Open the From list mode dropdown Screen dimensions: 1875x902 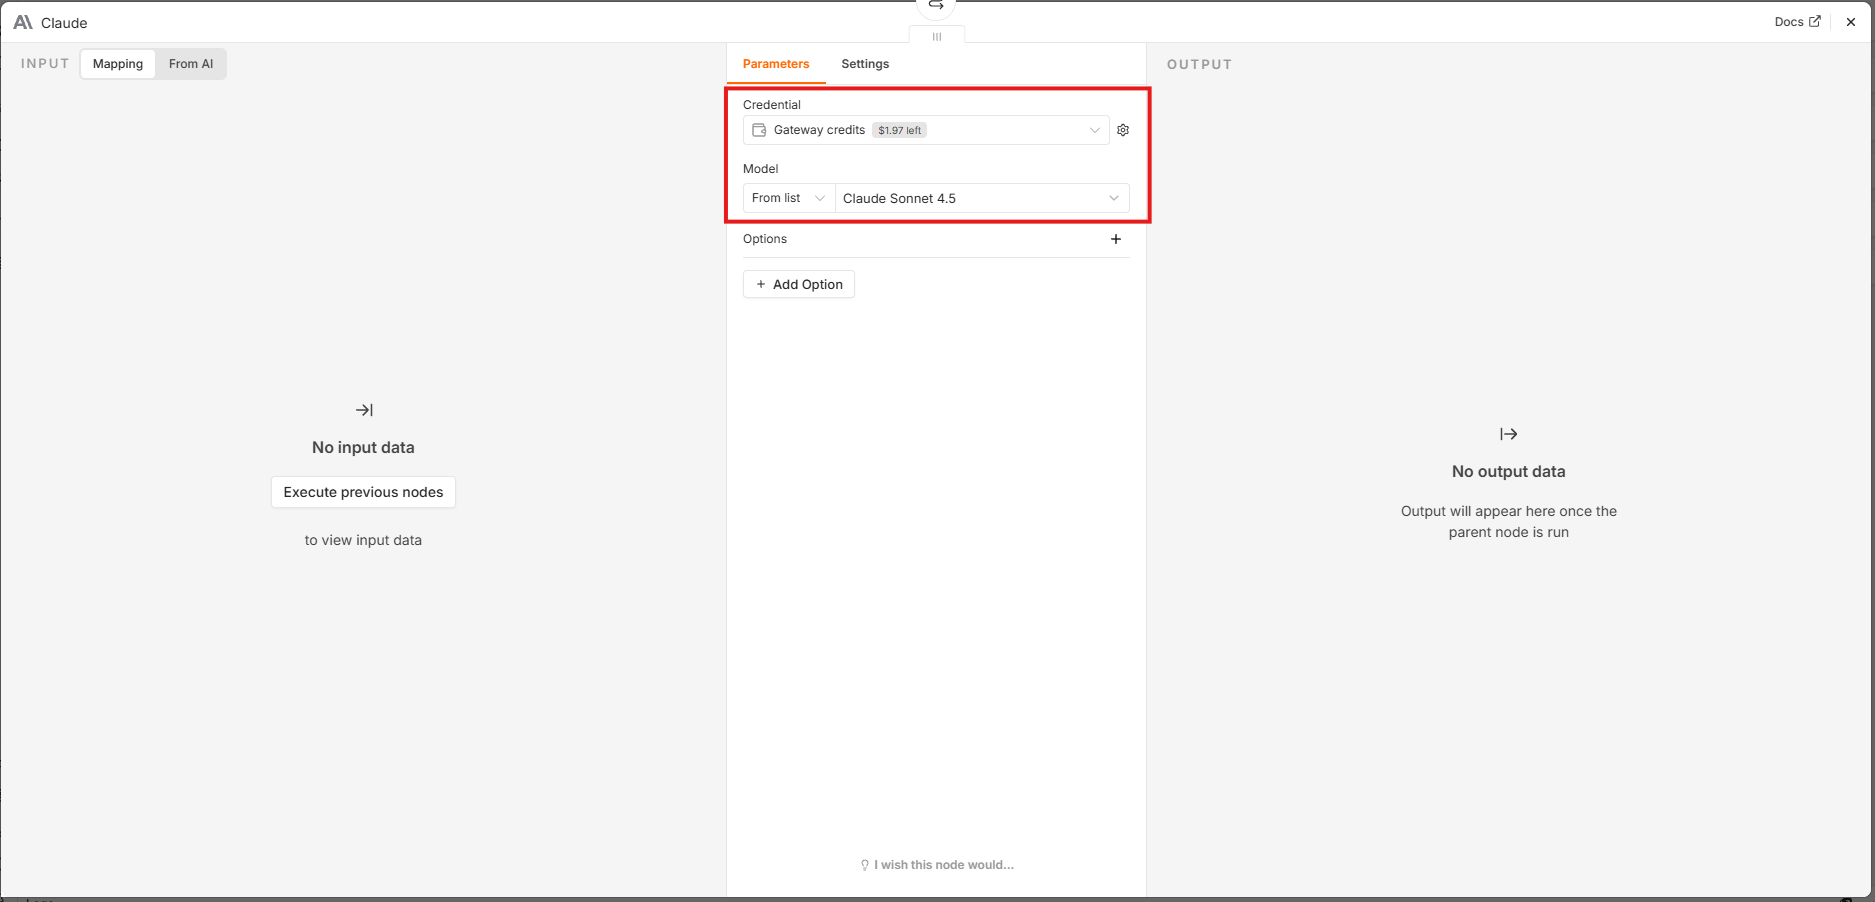click(789, 198)
